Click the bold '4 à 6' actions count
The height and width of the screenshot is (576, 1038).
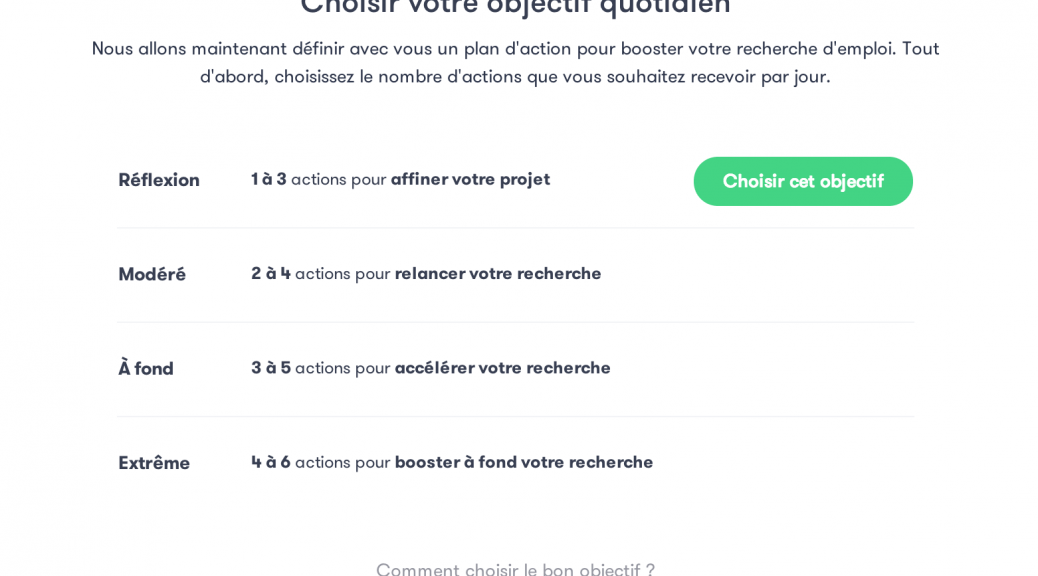tap(270, 461)
